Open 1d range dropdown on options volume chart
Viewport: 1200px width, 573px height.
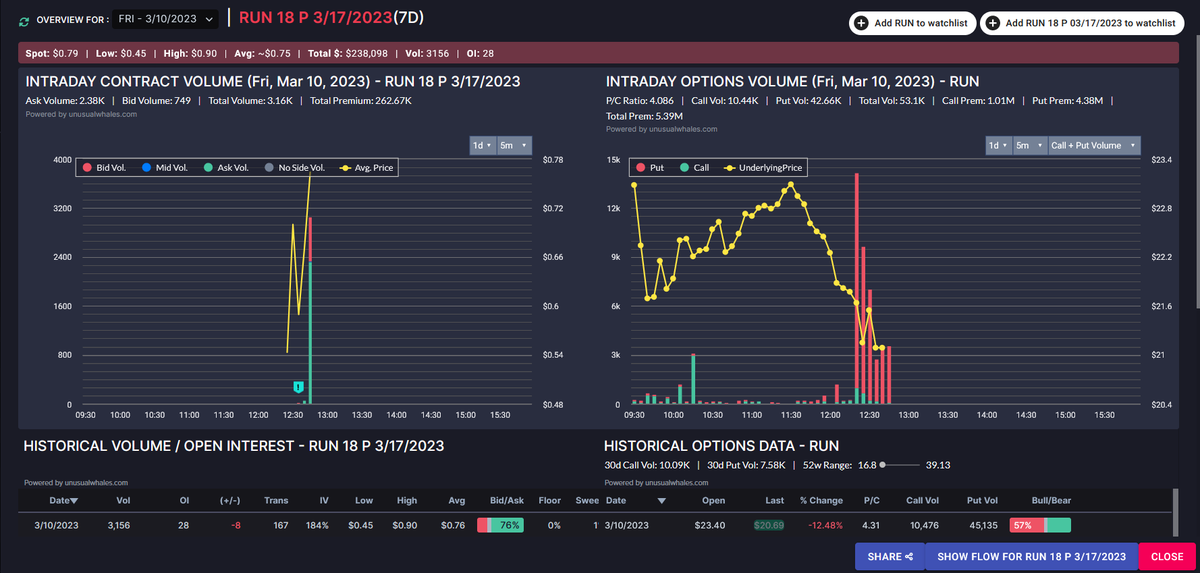pos(998,145)
